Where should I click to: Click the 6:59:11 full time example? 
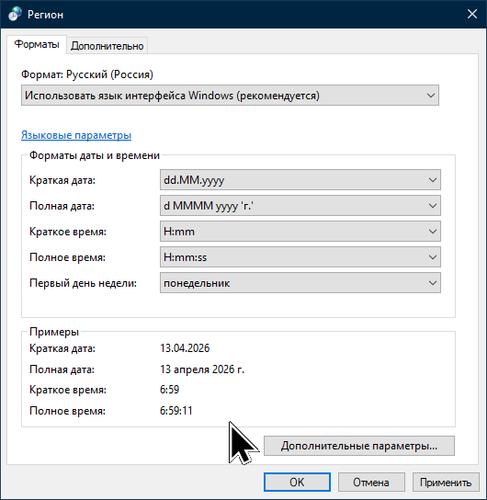pos(176,411)
